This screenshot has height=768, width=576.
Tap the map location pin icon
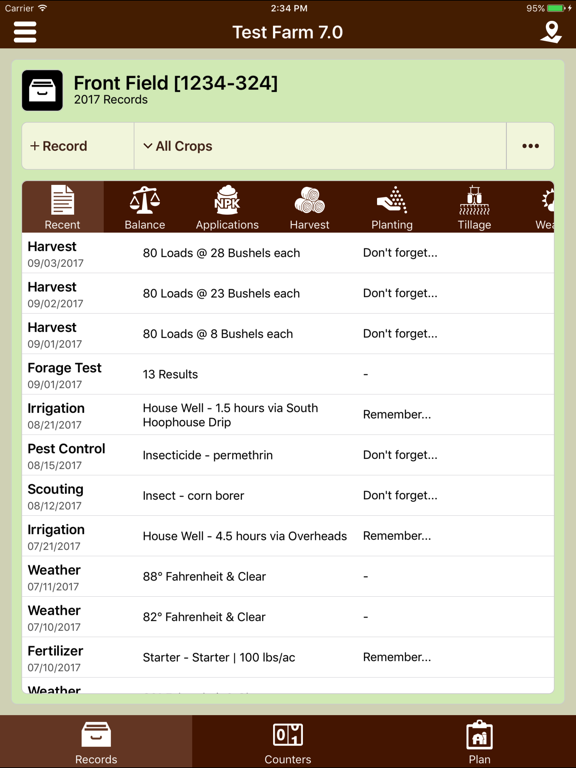pos(551,32)
